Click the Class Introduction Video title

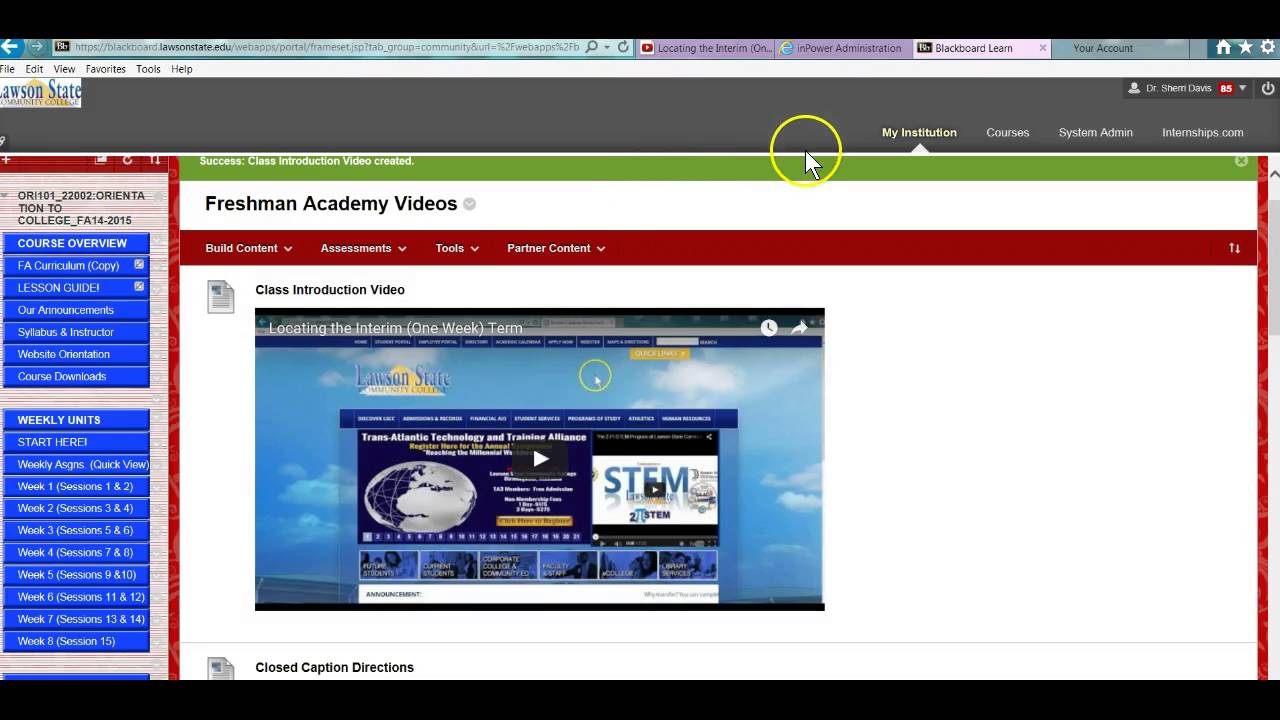tap(330, 290)
